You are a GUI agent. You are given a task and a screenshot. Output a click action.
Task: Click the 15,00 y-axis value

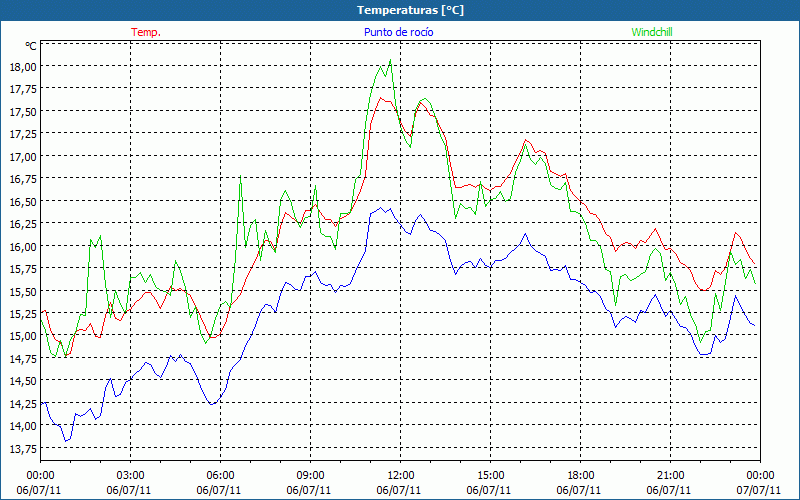pos(23,336)
